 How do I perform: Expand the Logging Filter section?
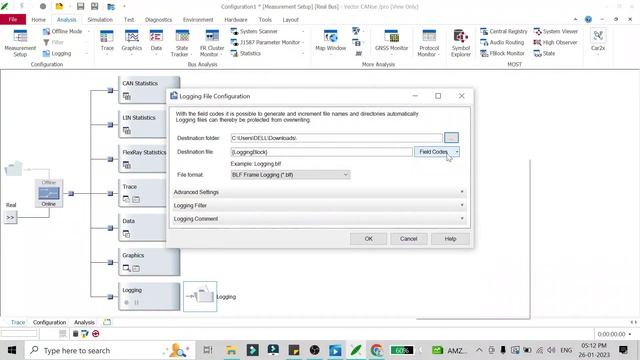(319, 205)
